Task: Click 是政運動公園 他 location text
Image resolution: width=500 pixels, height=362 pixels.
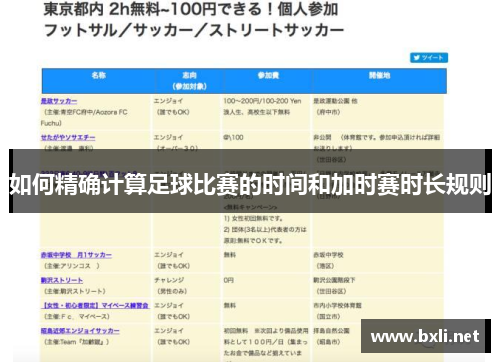Action: coord(335,101)
